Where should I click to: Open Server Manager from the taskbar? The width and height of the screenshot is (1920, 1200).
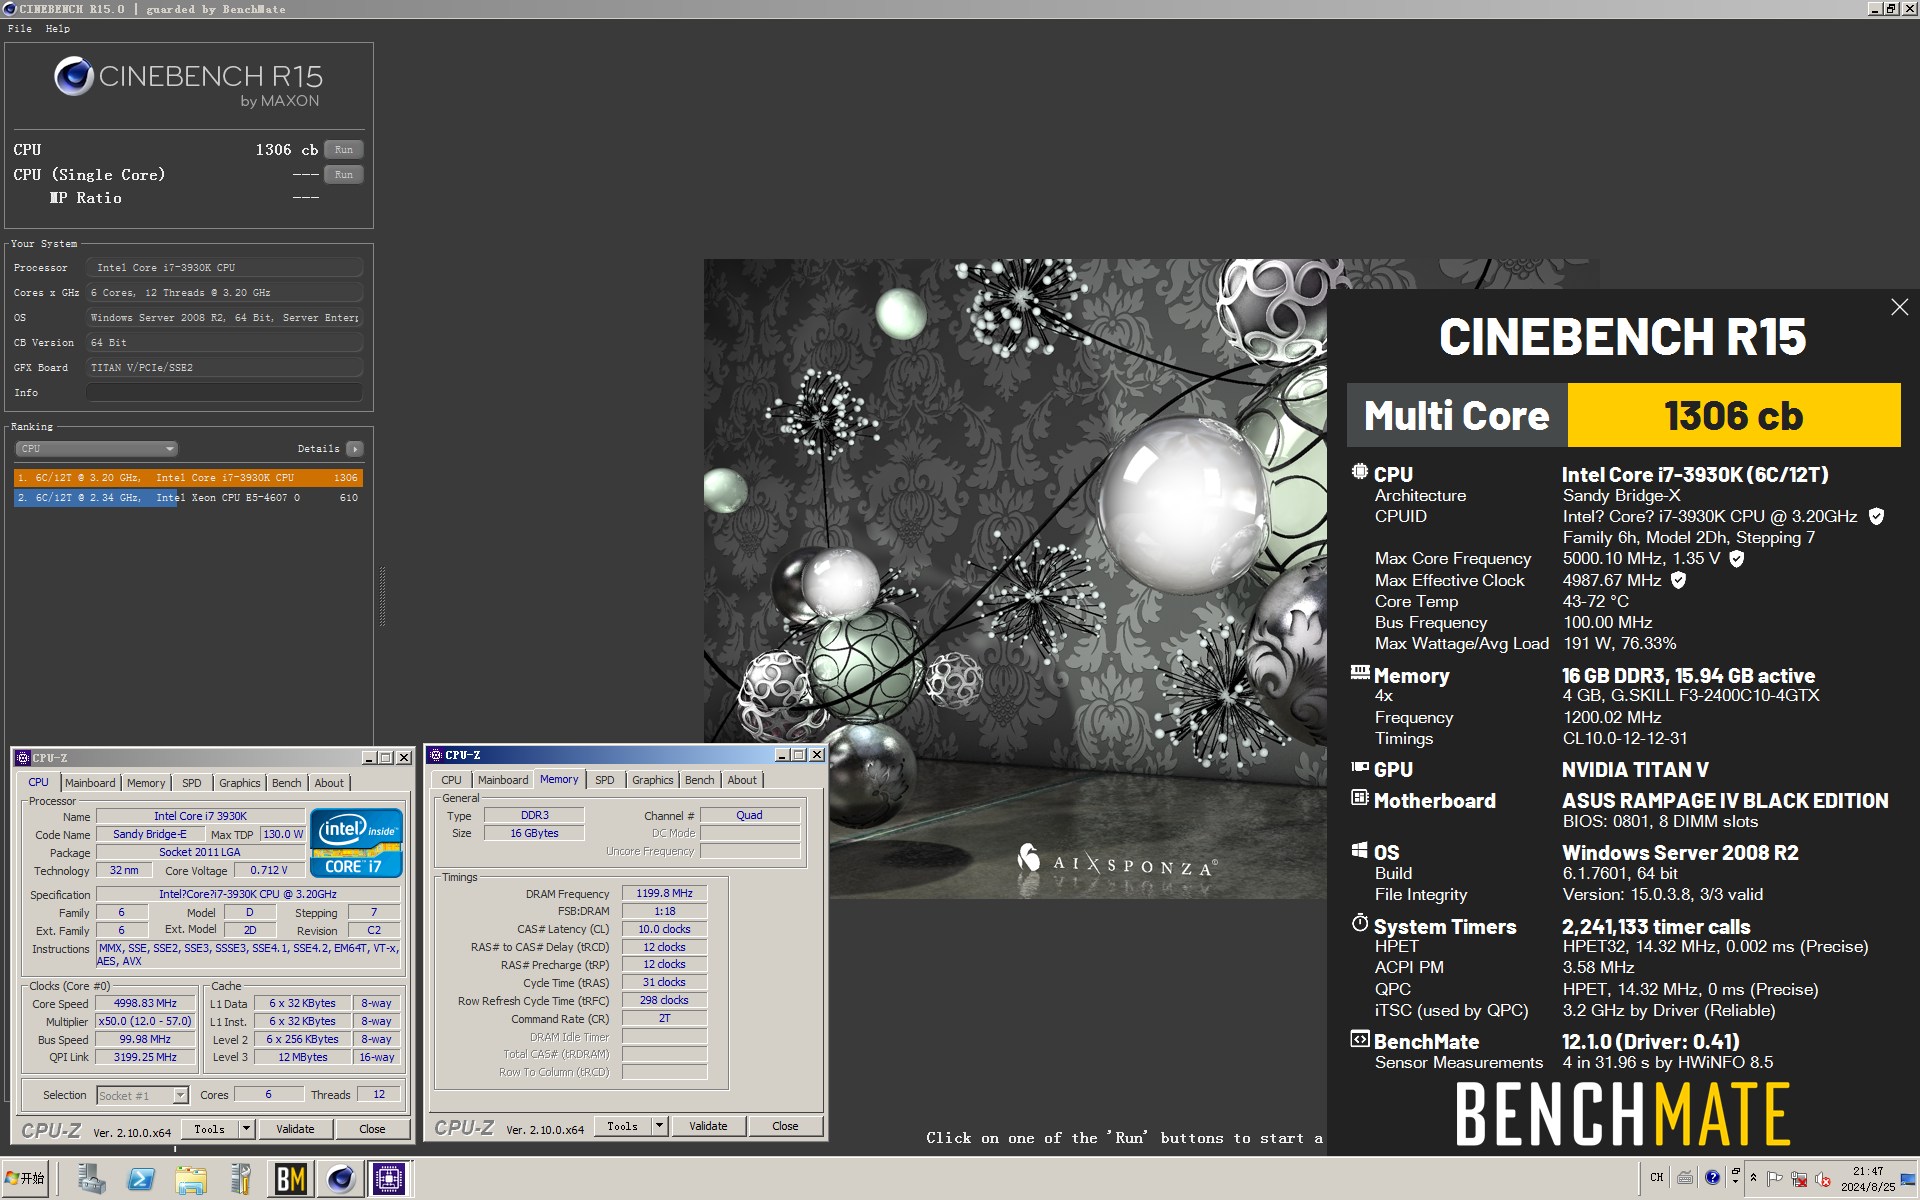click(92, 1179)
